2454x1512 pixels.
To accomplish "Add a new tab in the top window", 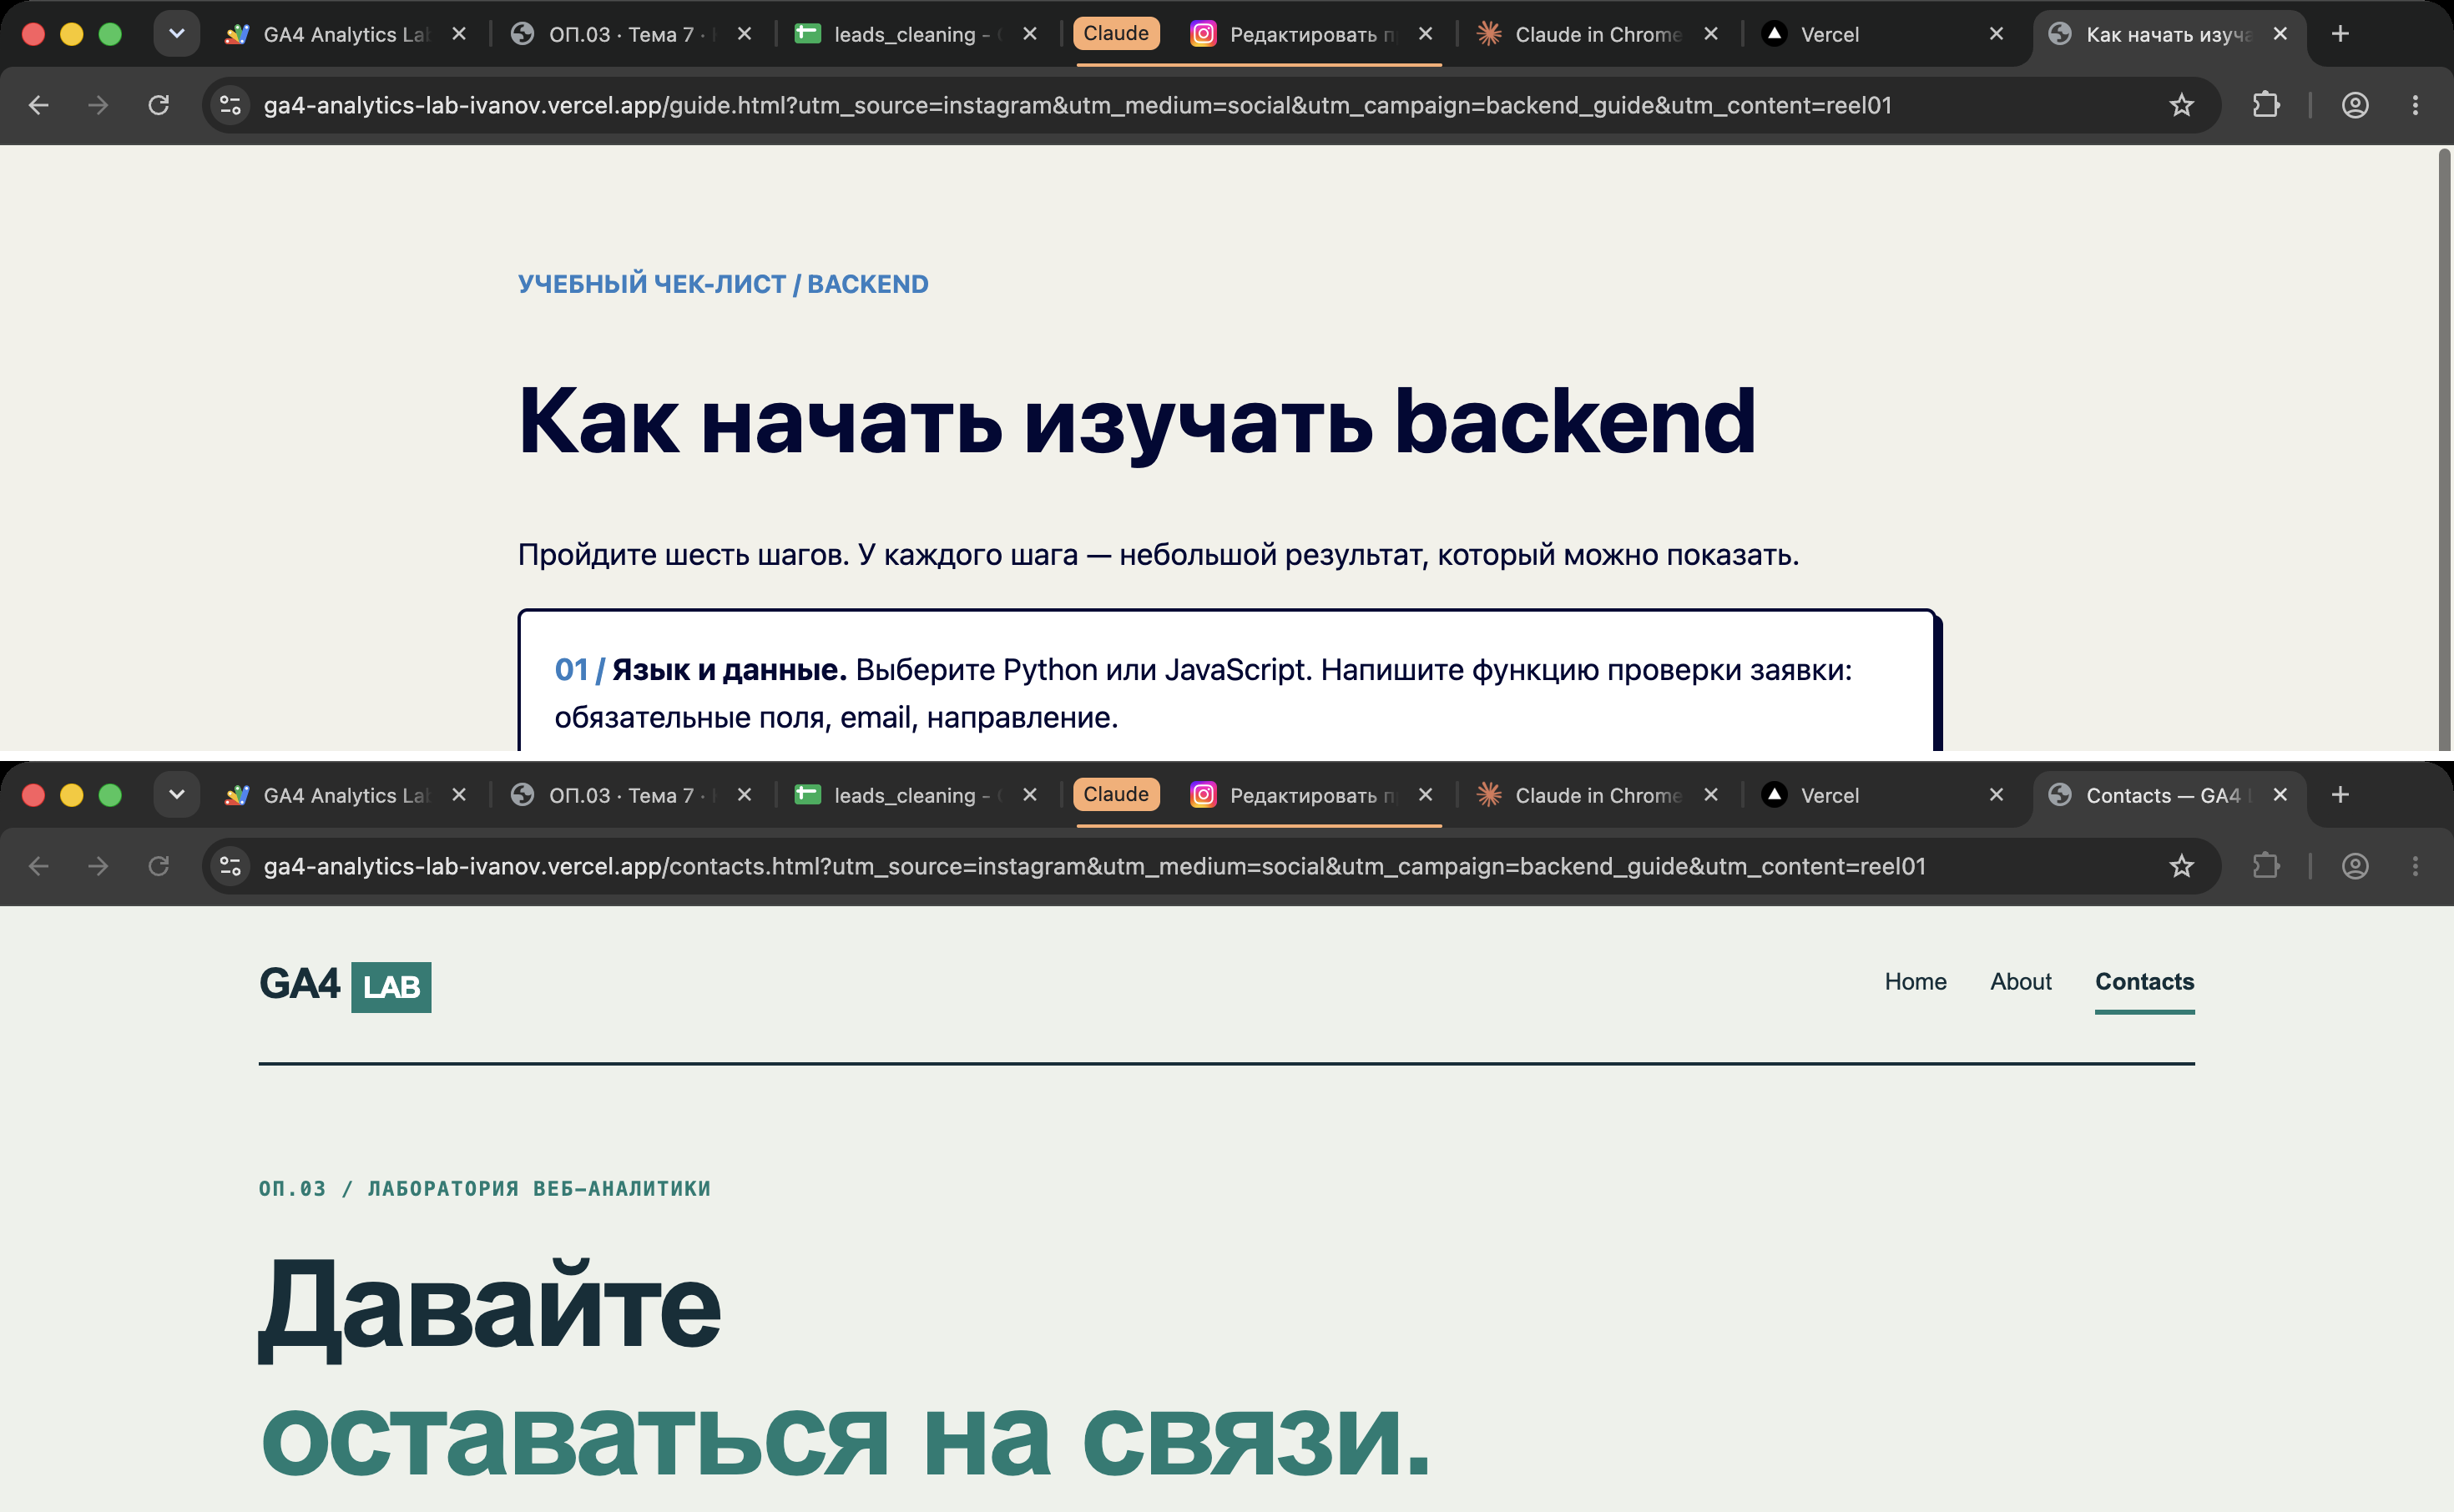I will click(2340, 34).
